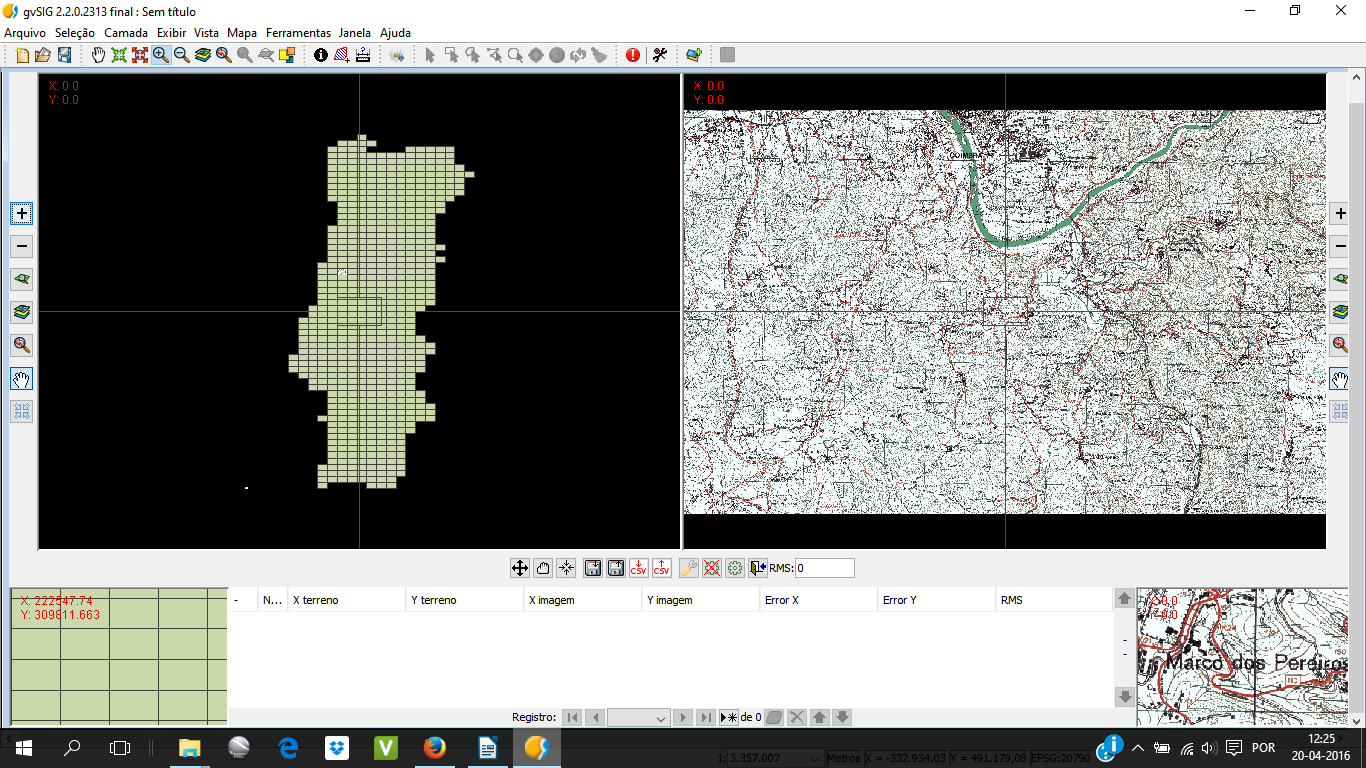The height and width of the screenshot is (768, 1366).
Task: Click the table scrollbar down arrow
Action: tap(1124, 696)
